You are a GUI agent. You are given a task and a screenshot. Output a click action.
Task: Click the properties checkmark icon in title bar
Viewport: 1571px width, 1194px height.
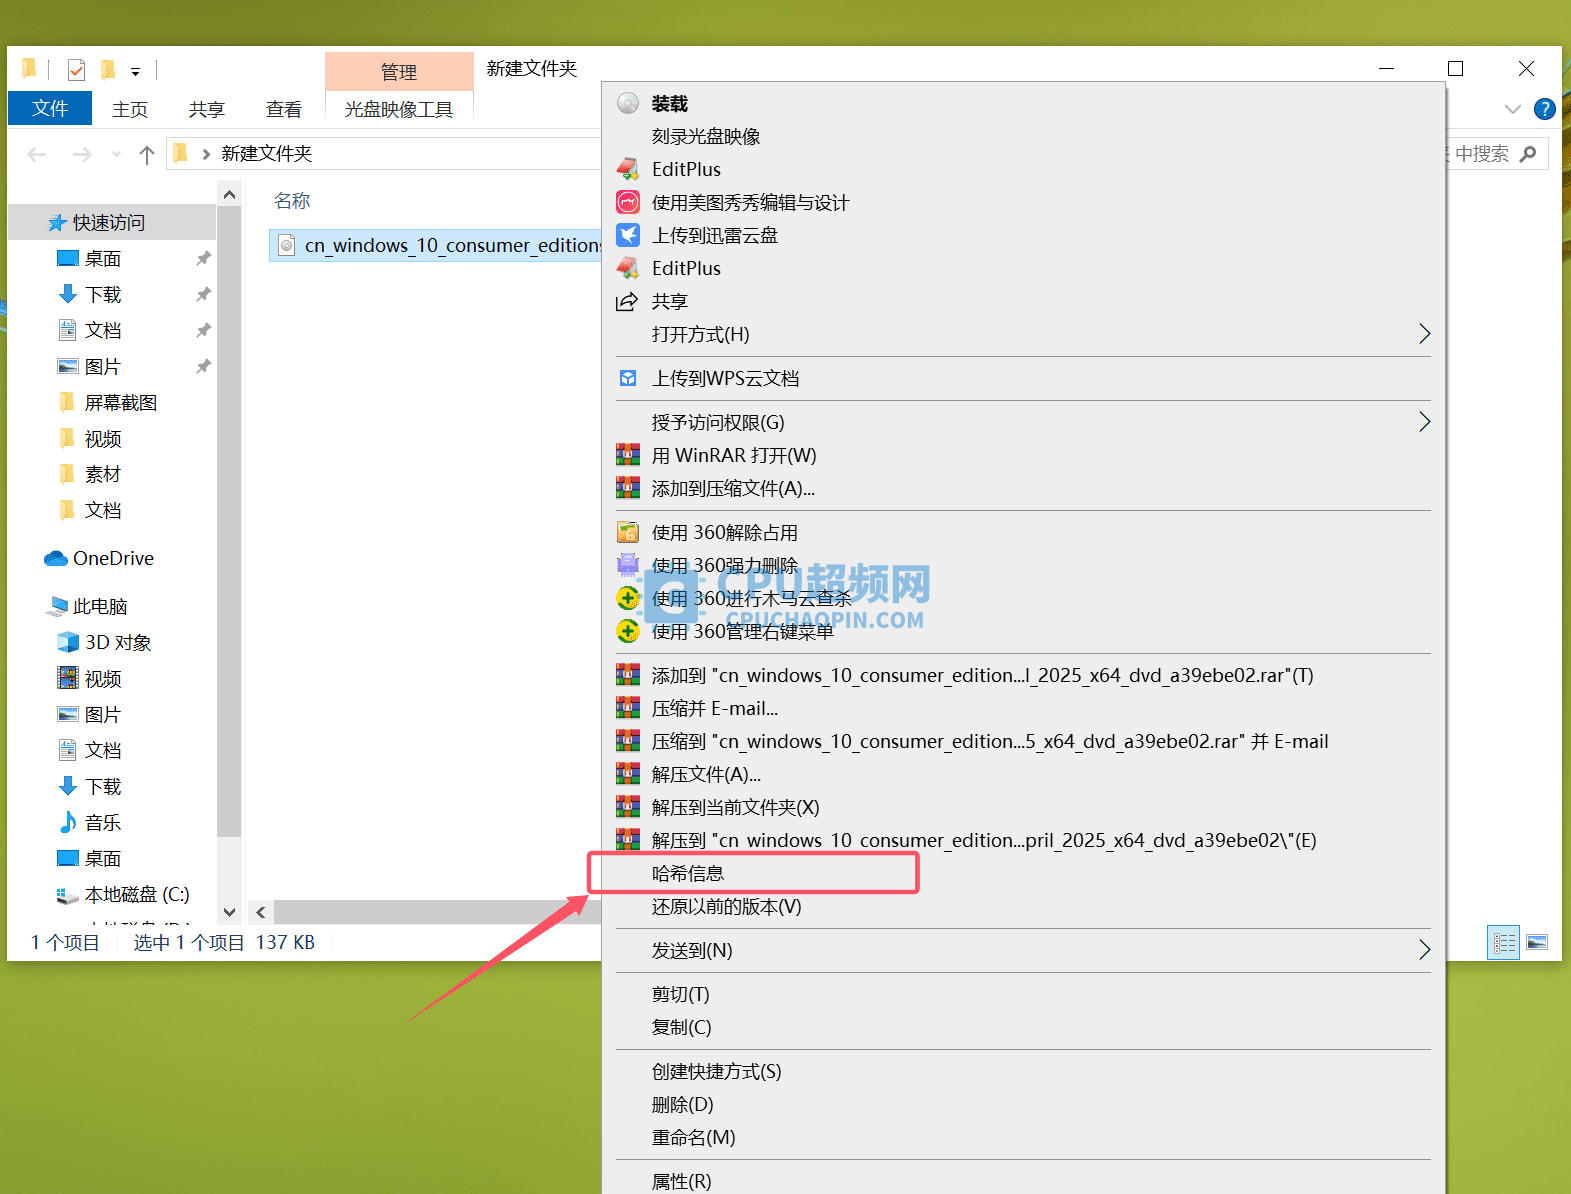76,70
